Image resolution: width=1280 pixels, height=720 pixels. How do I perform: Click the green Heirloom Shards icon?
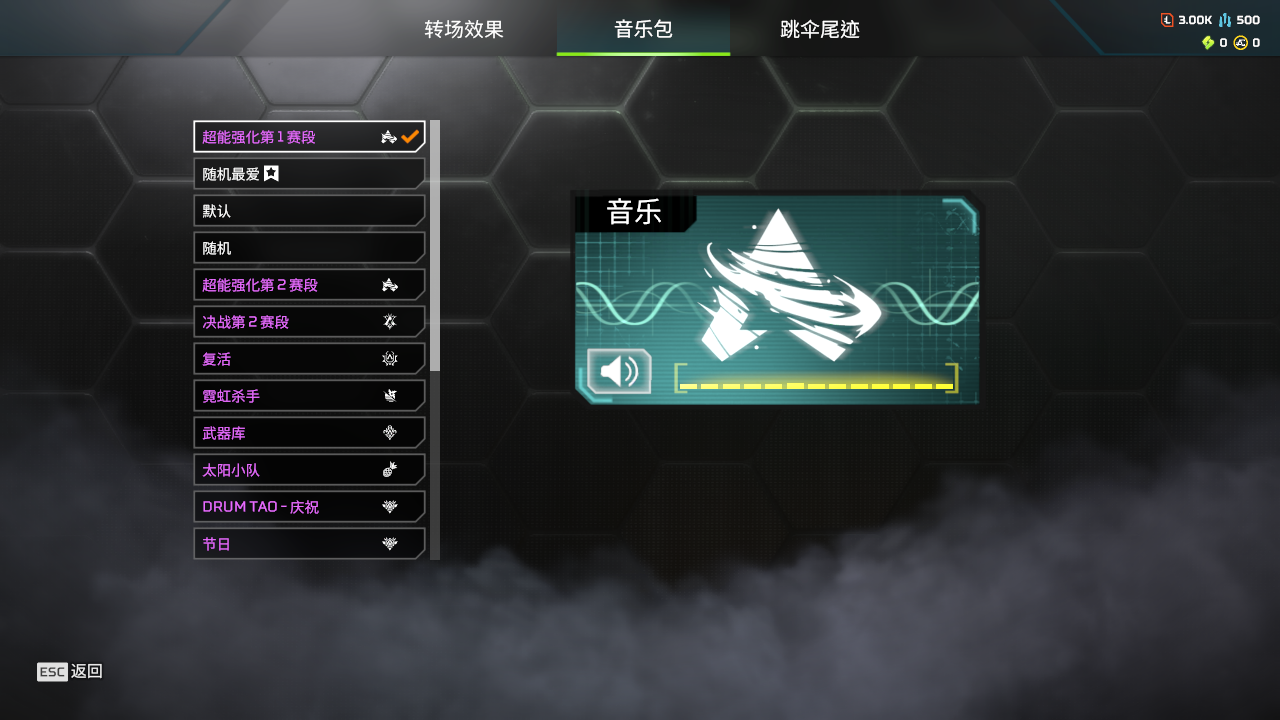[x=1208, y=43]
